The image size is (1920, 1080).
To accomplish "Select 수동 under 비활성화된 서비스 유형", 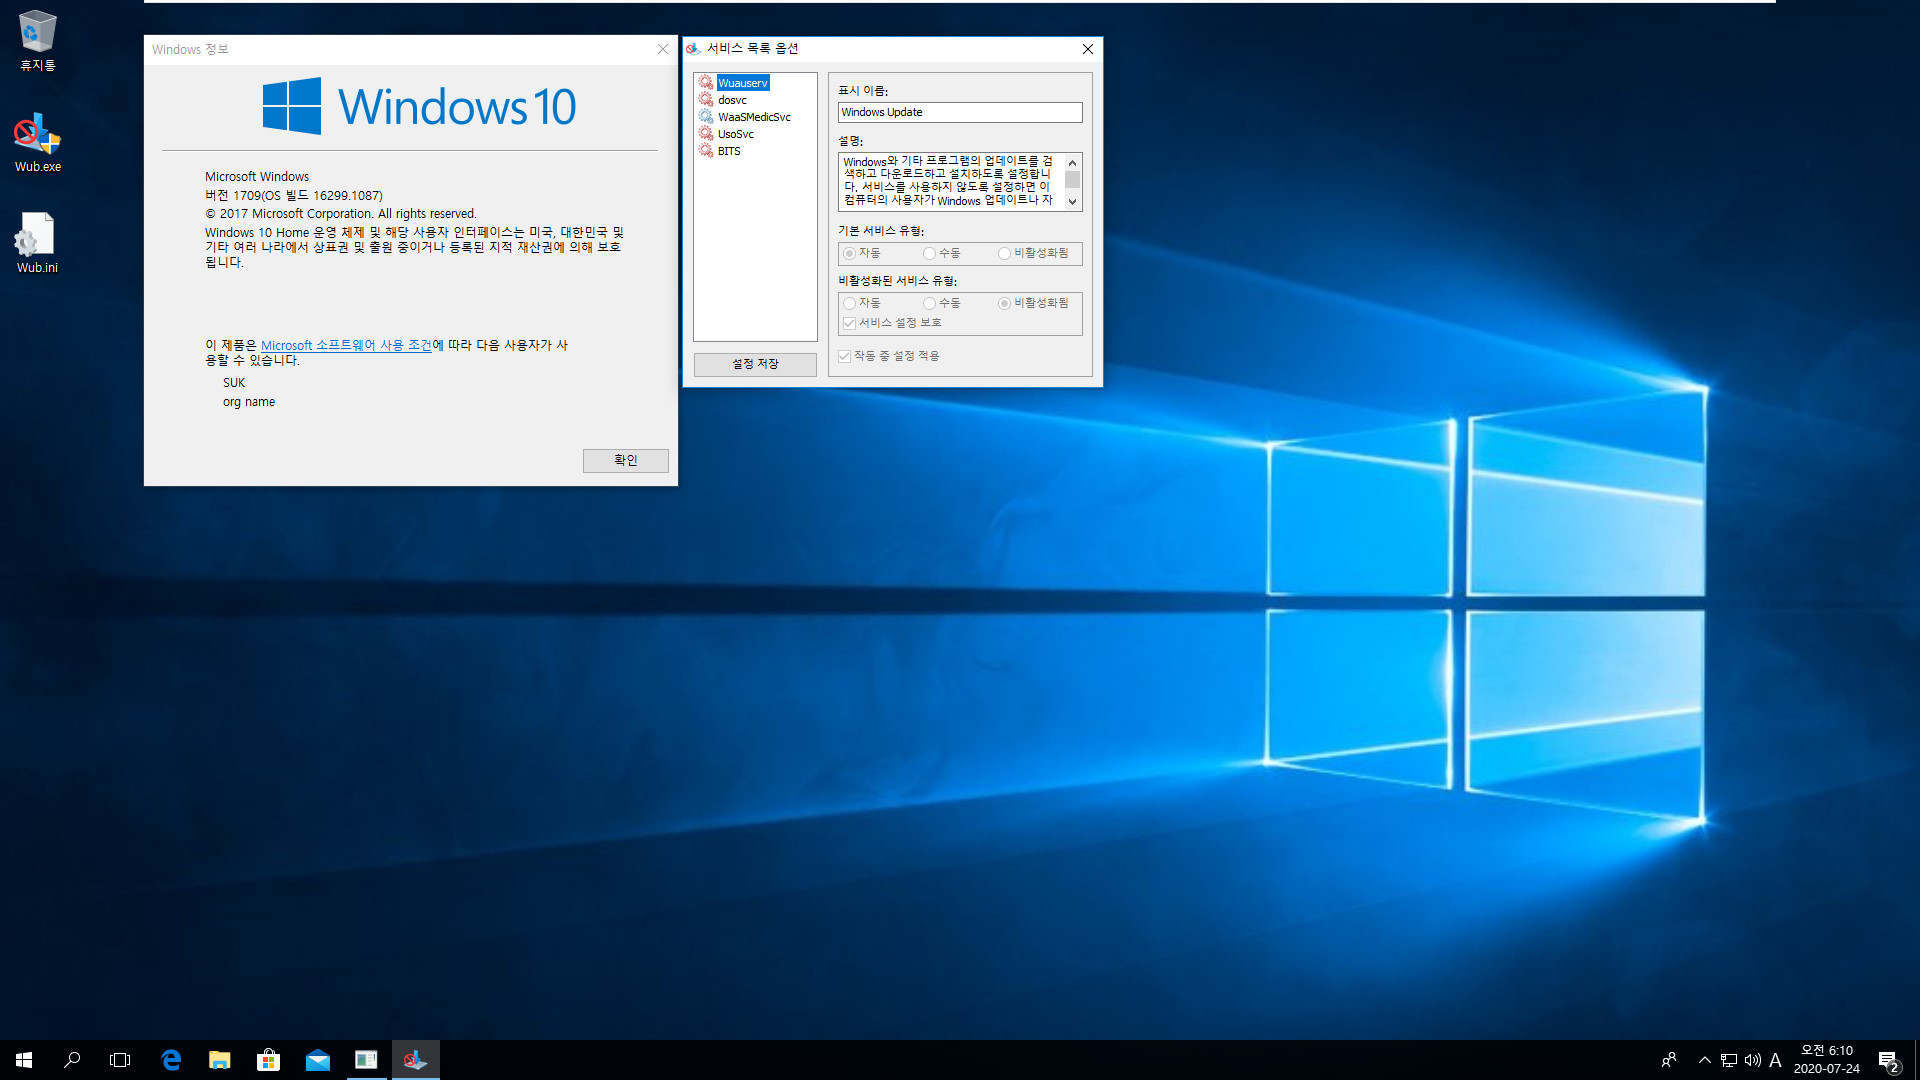I will coord(941,303).
